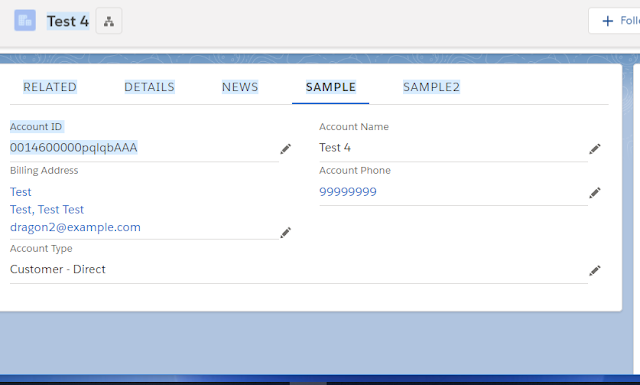Click the account record icon beside Test 4
The width and height of the screenshot is (640, 385).
[x=25, y=20]
